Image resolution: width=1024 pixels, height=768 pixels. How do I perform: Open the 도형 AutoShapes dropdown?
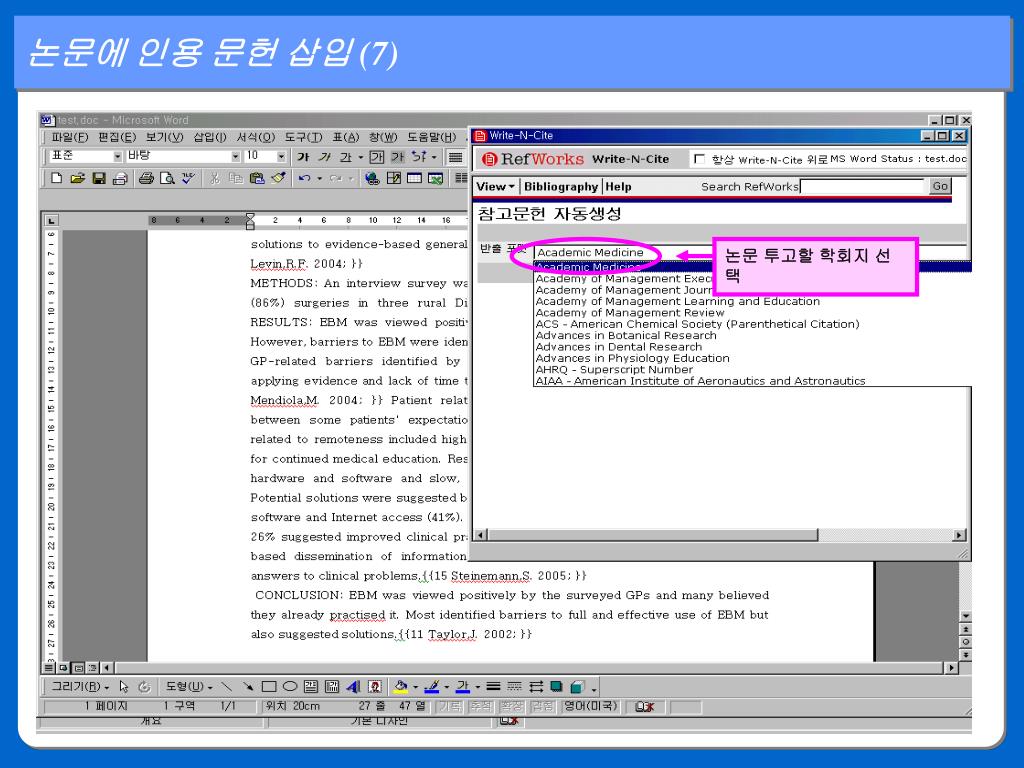[x=189, y=686]
